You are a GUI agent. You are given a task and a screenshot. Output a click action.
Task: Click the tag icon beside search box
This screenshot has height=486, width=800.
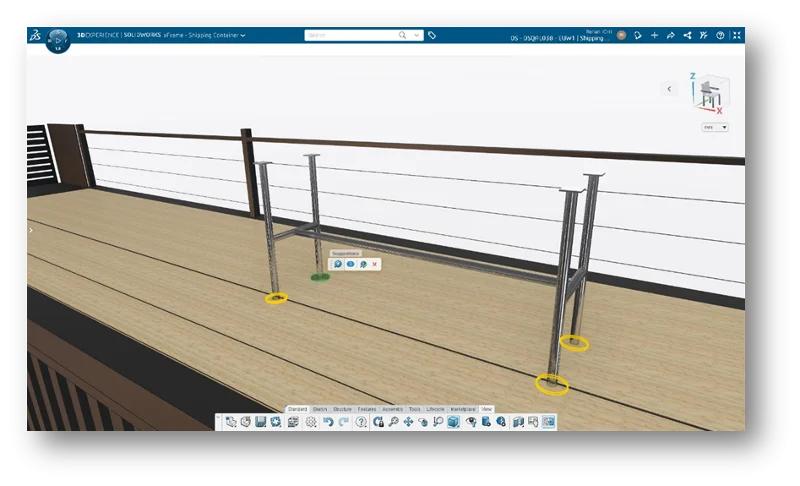(x=432, y=35)
